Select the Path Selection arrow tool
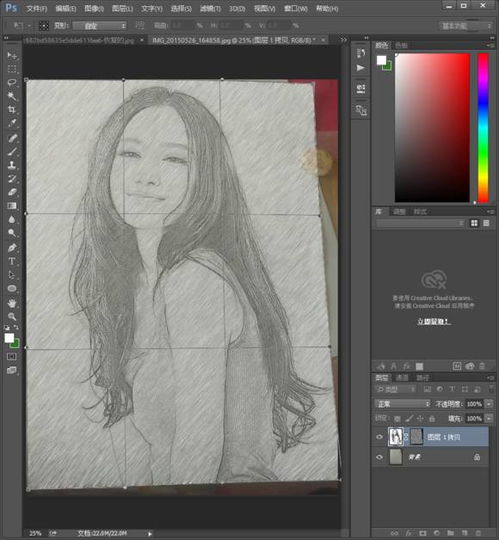The image size is (499, 540). click(x=12, y=275)
